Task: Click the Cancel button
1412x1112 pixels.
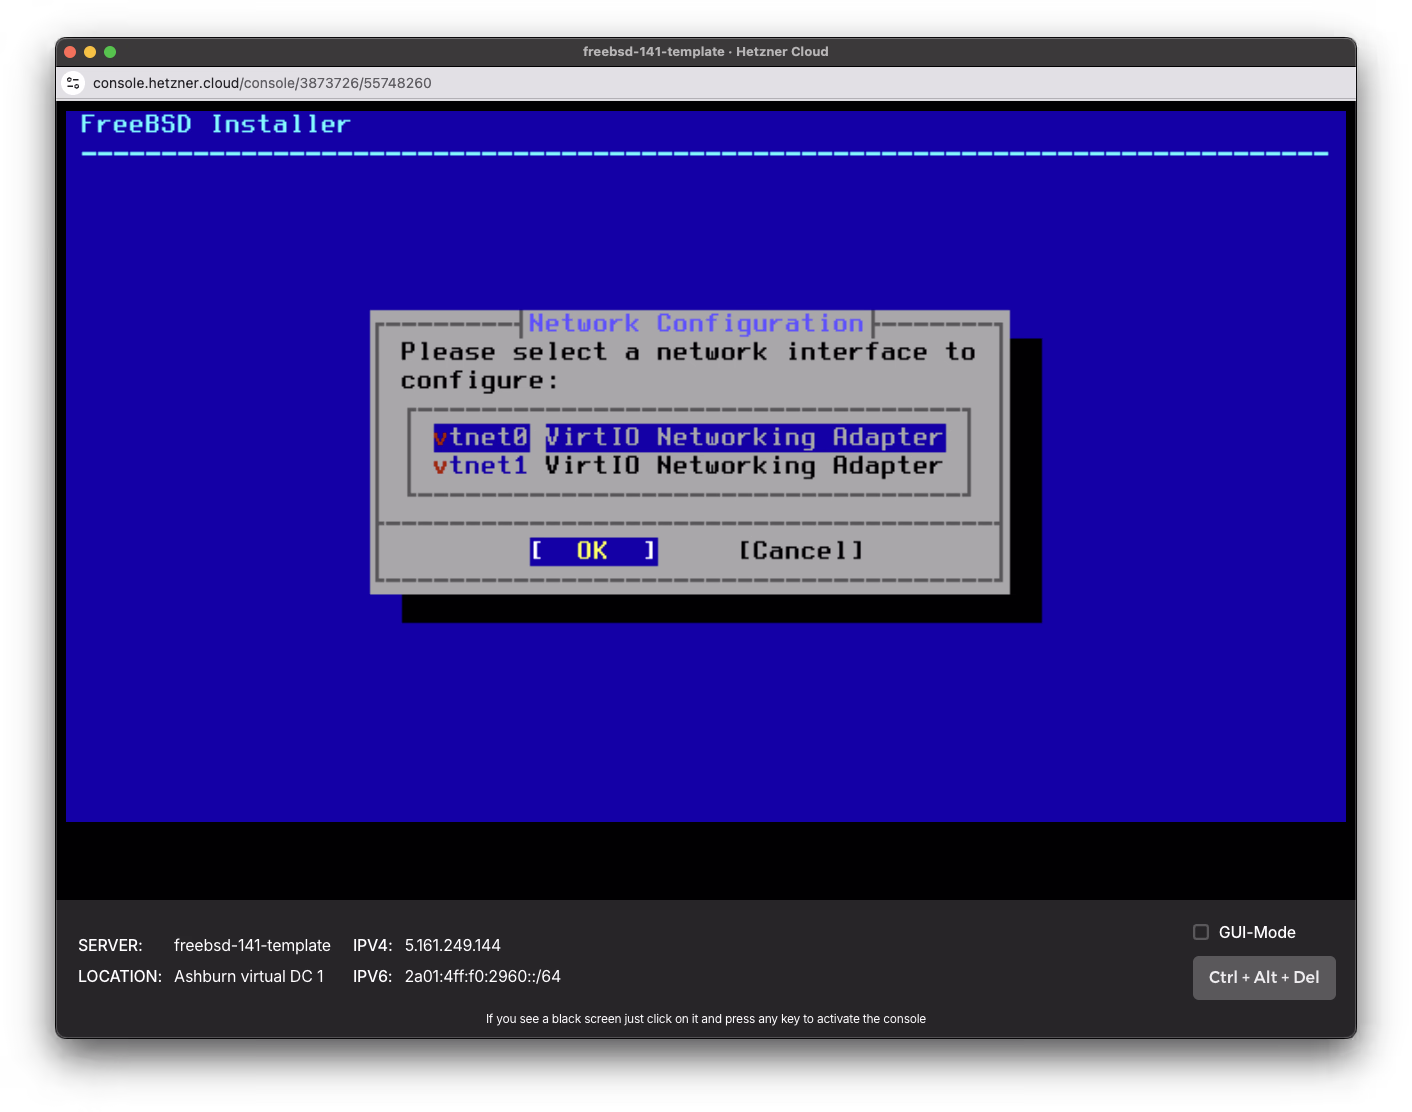Action: point(799,550)
